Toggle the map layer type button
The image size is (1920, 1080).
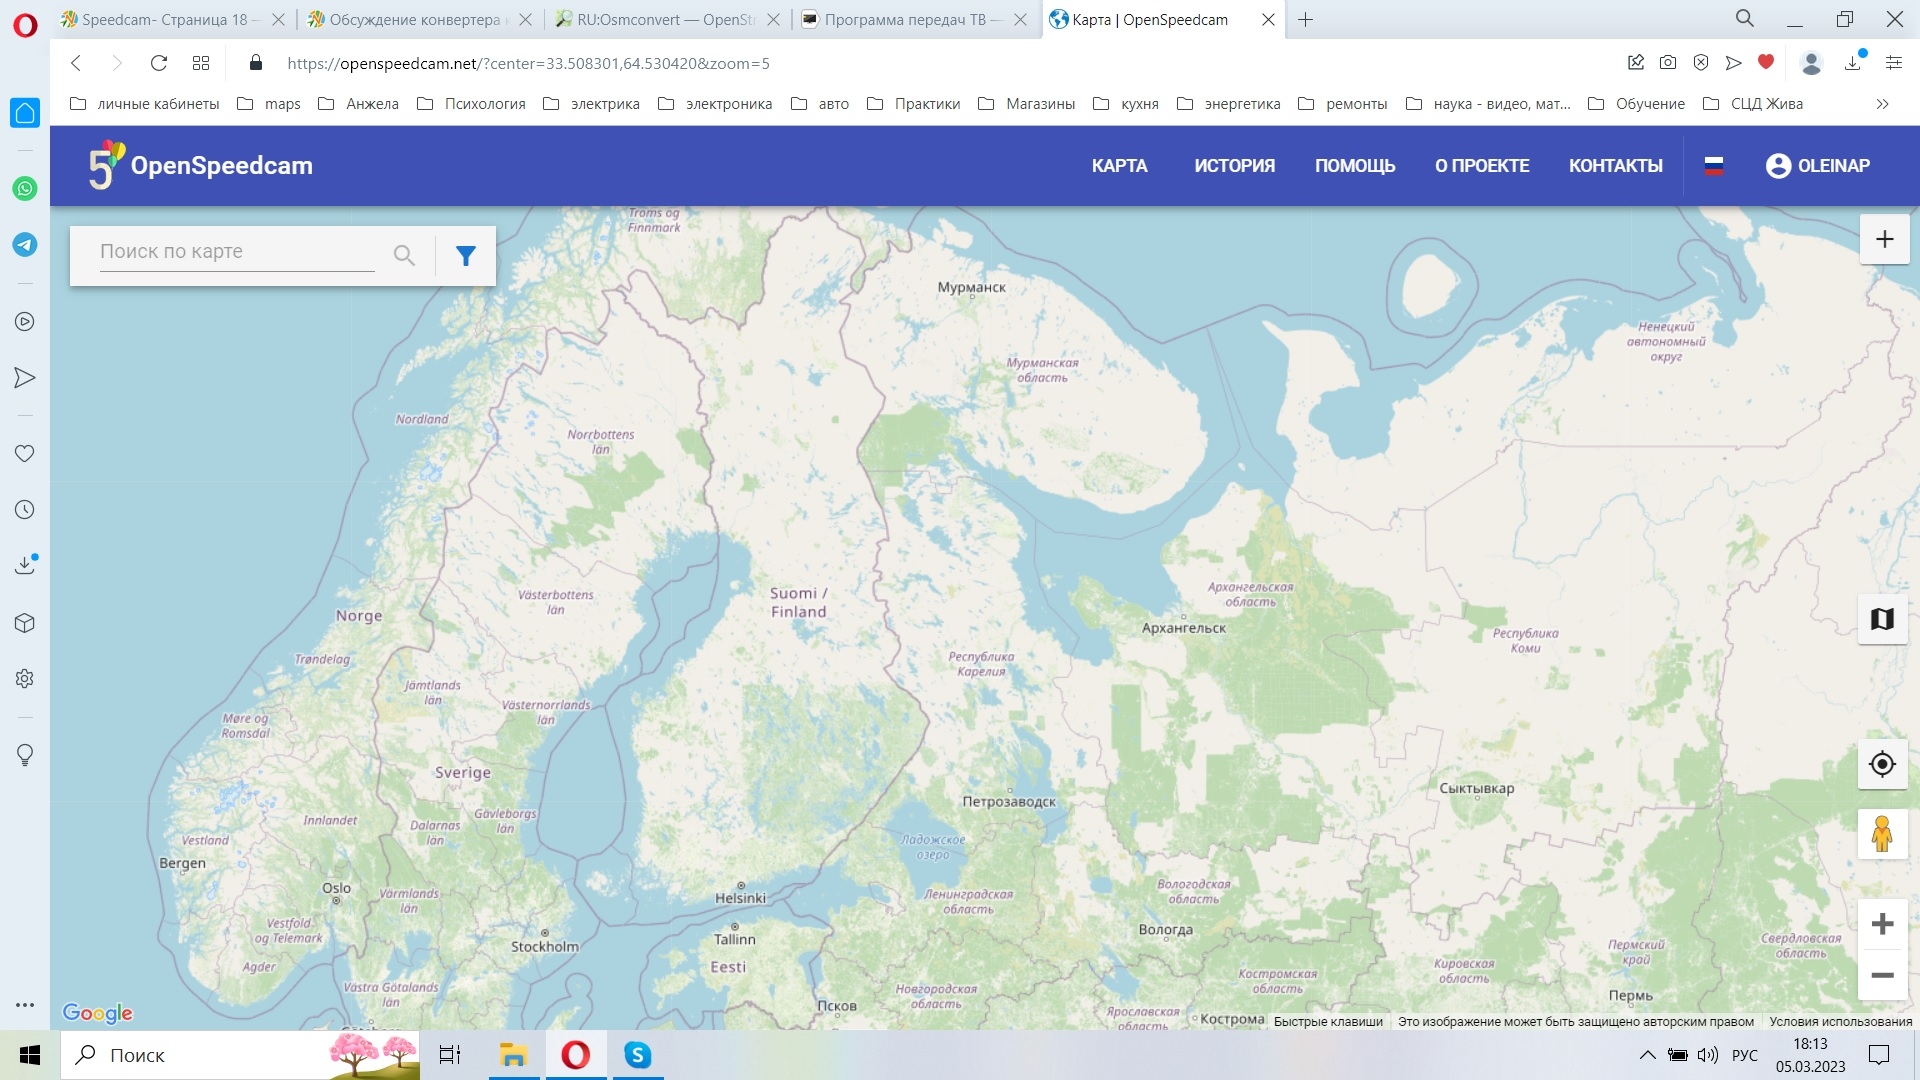click(x=1882, y=620)
